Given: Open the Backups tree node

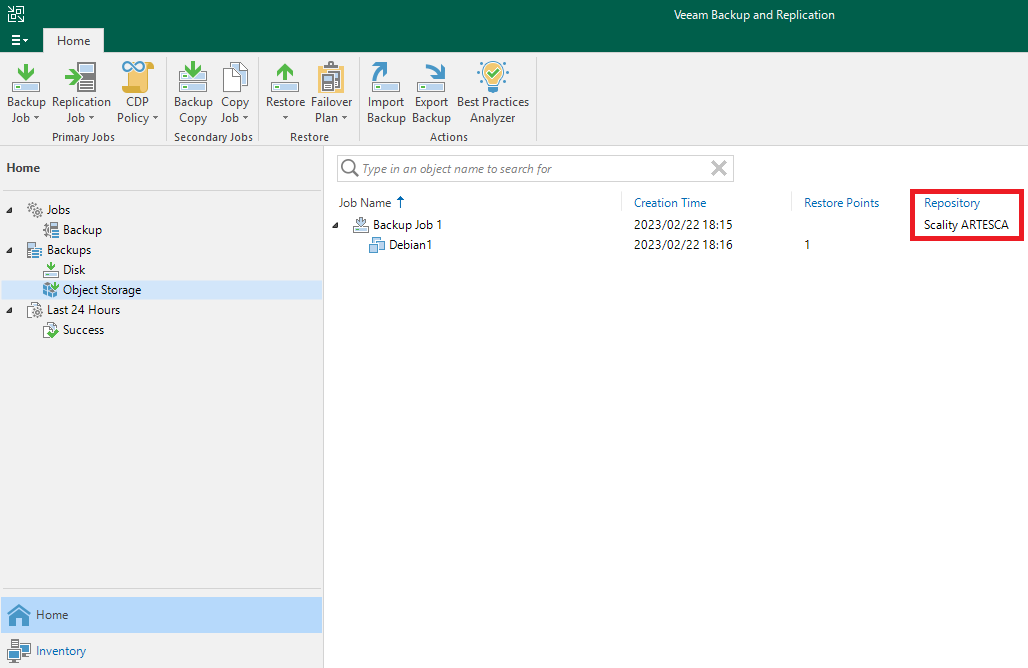Looking at the screenshot, I should click(69, 250).
